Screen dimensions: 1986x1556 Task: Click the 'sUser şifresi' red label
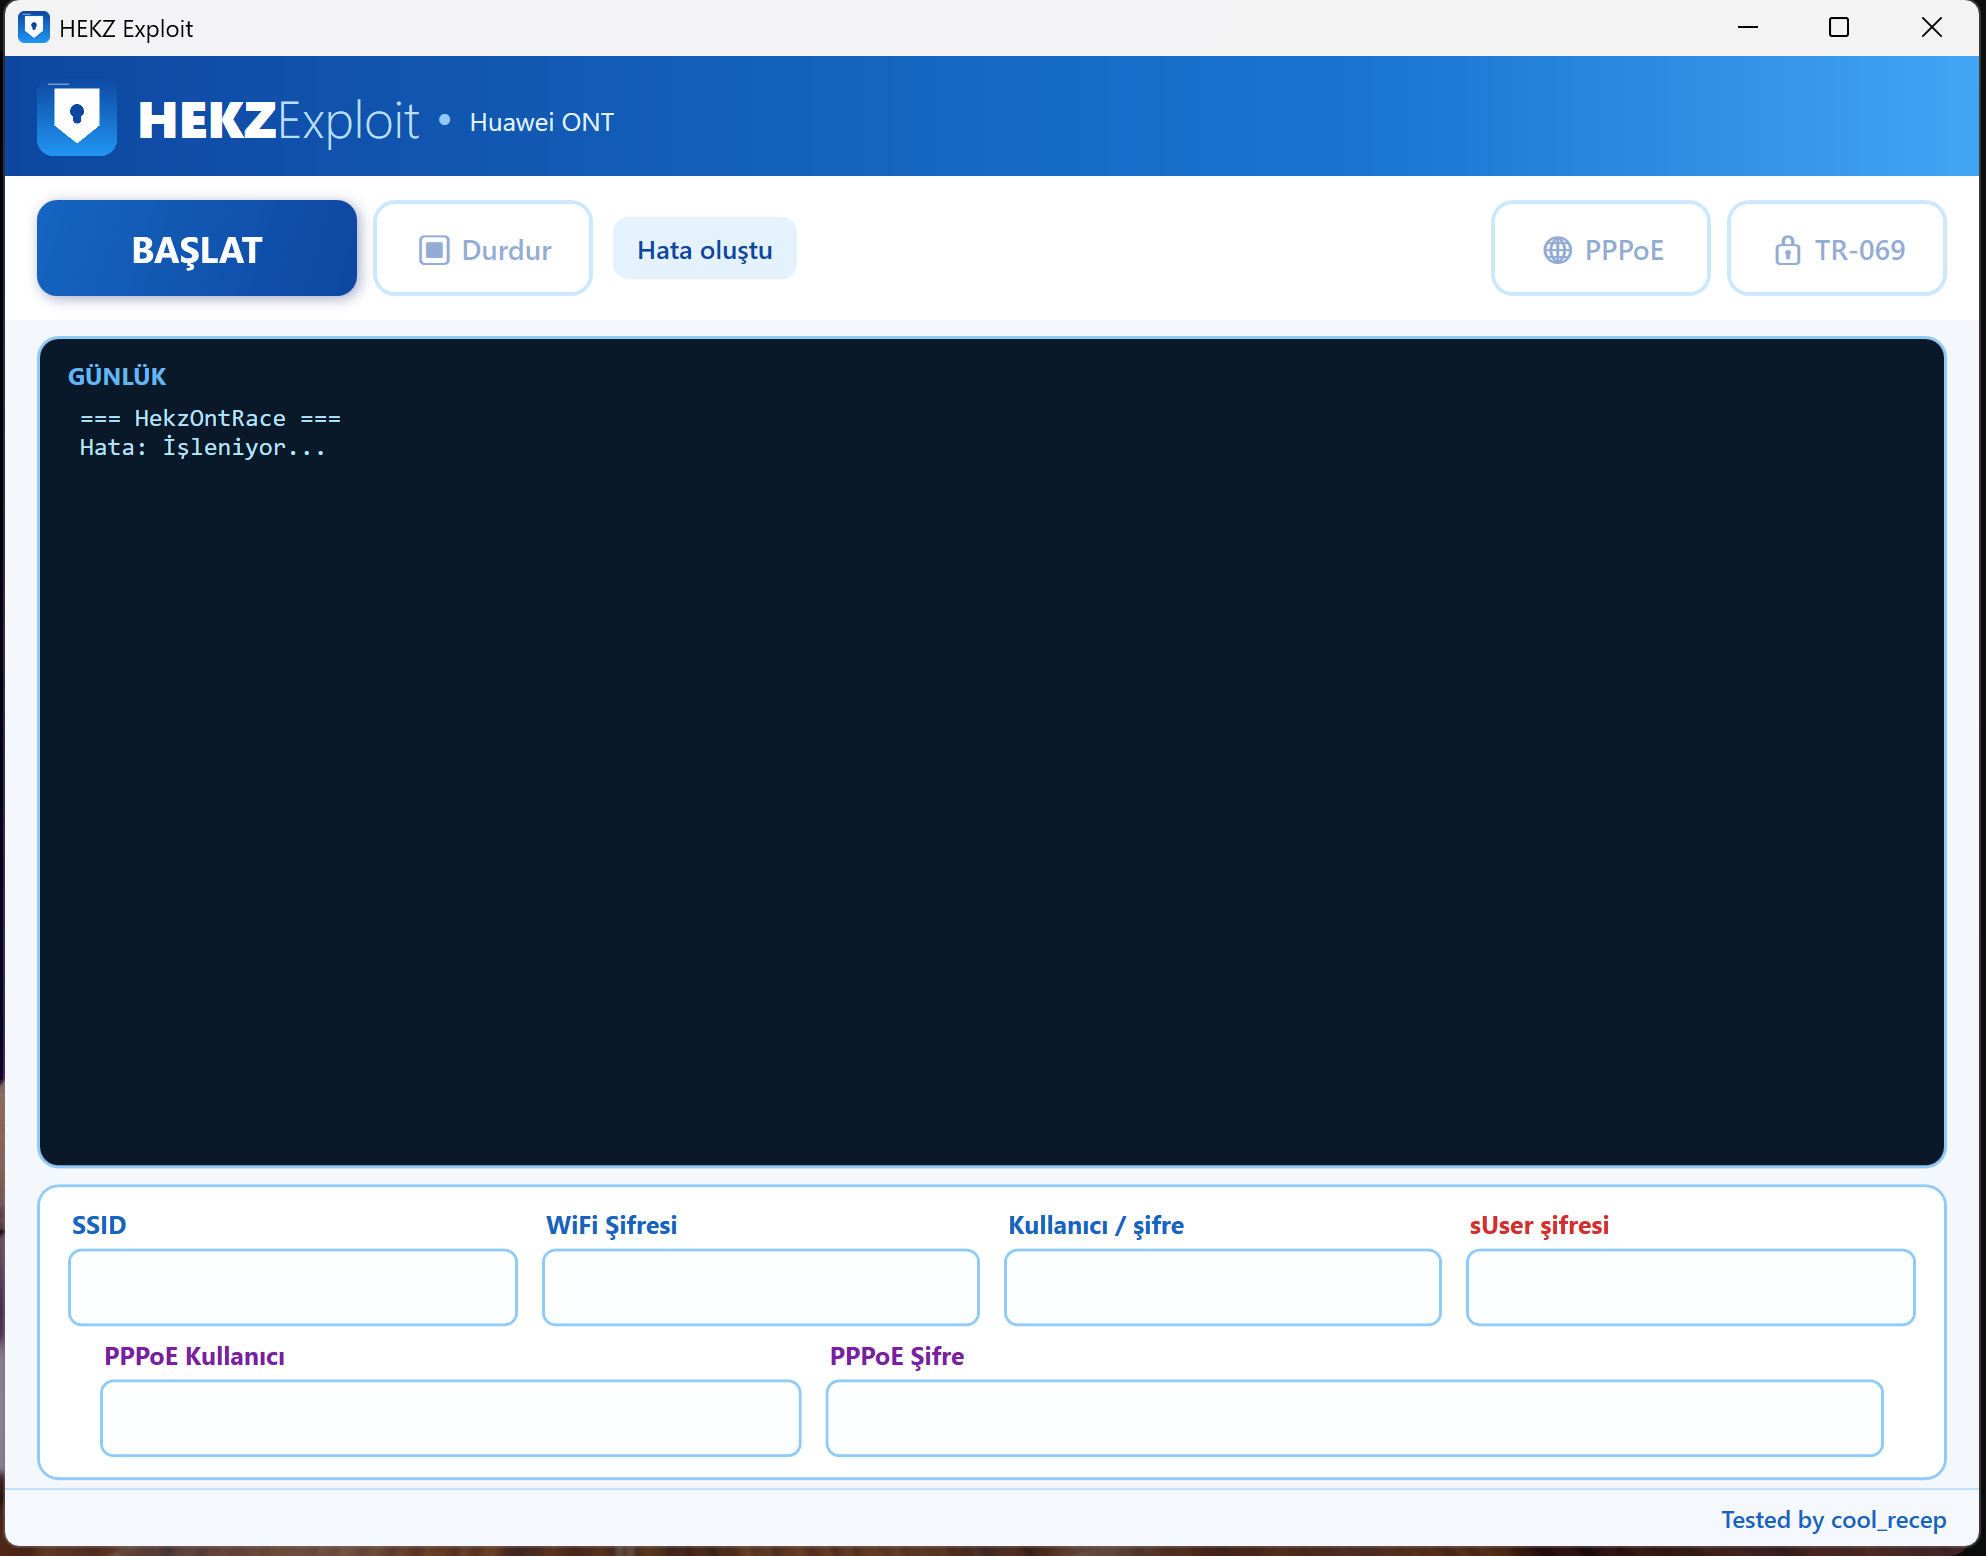click(1539, 1225)
